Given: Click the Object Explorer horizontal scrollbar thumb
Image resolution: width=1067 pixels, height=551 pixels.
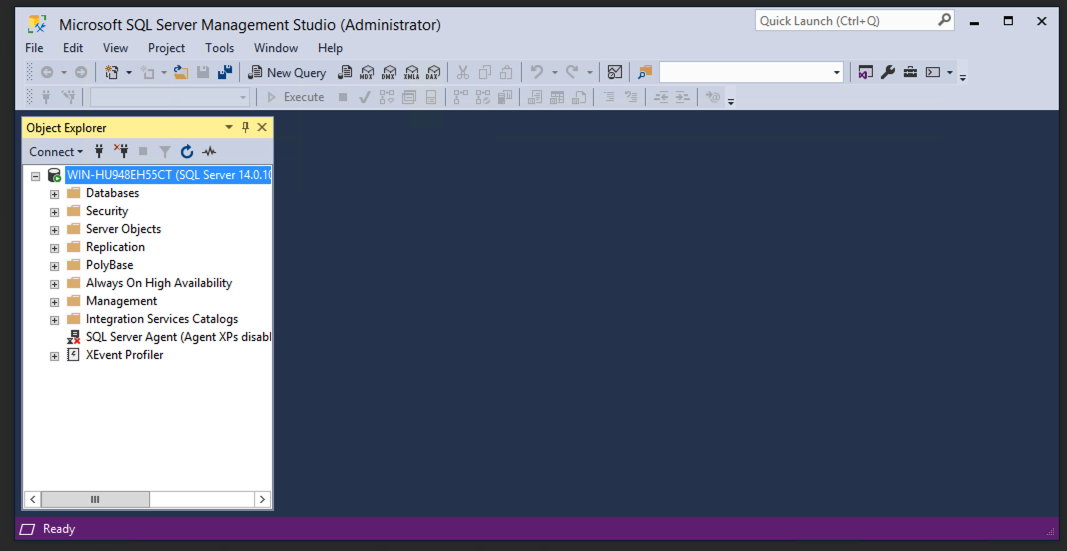Looking at the screenshot, I should click(95, 499).
